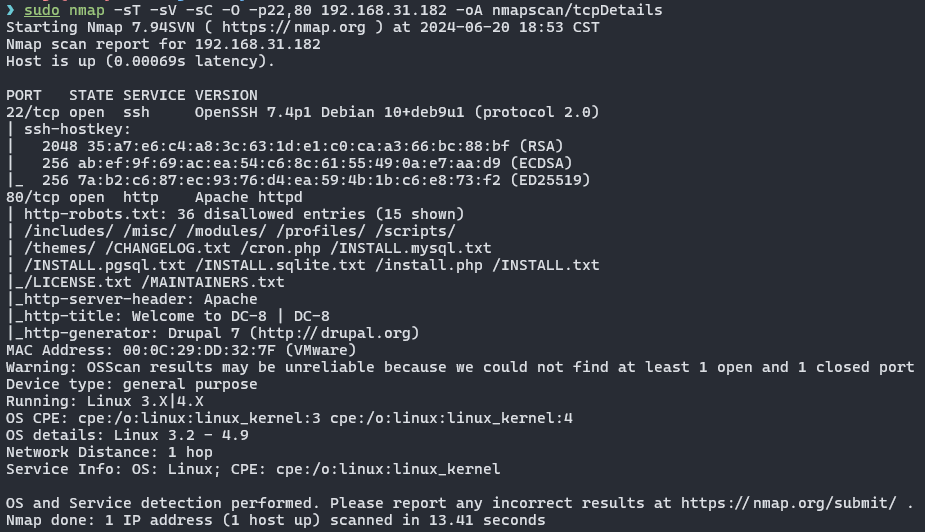Click the http://drupal.org generator link
Image resolution: width=925 pixels, height=532 pixels.
(334, 333)
